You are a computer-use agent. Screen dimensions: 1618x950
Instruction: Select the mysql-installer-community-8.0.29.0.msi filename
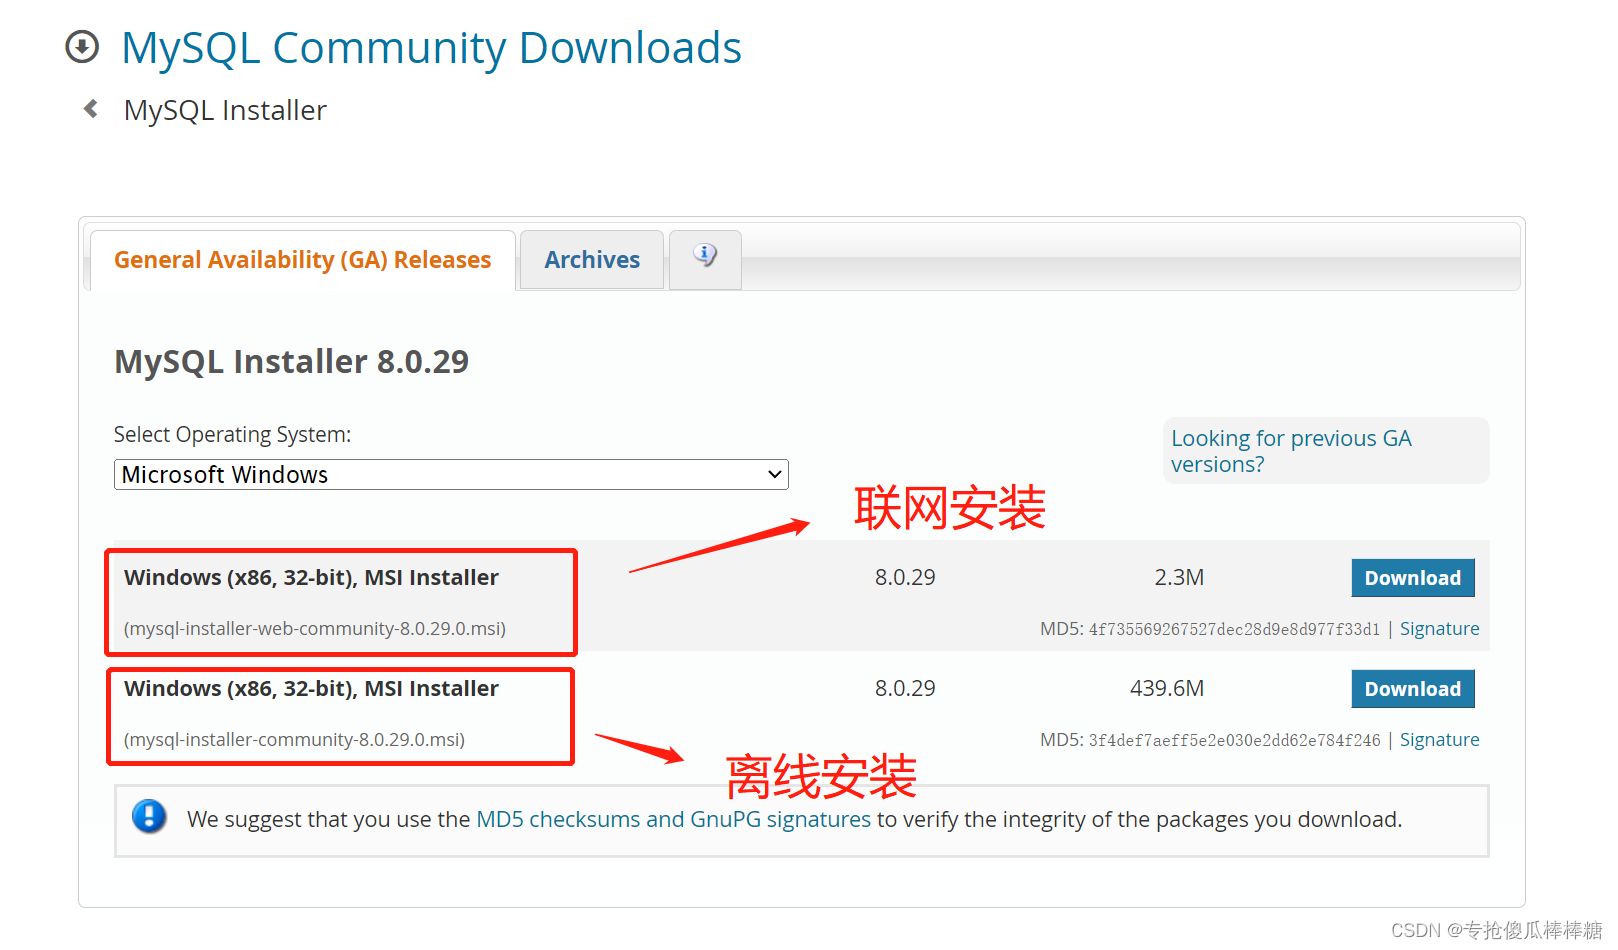293,739
